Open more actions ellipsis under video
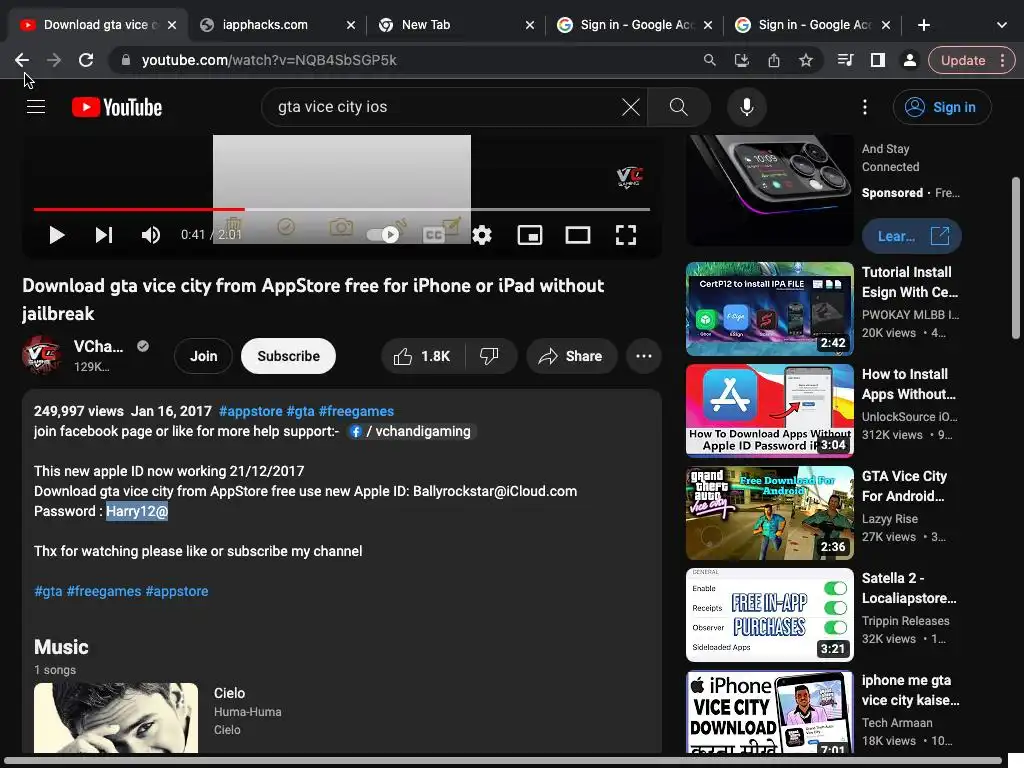Image resolution: width=1024 pixels, height=768 pixels. pyautogui.click(x=643, y=356)
